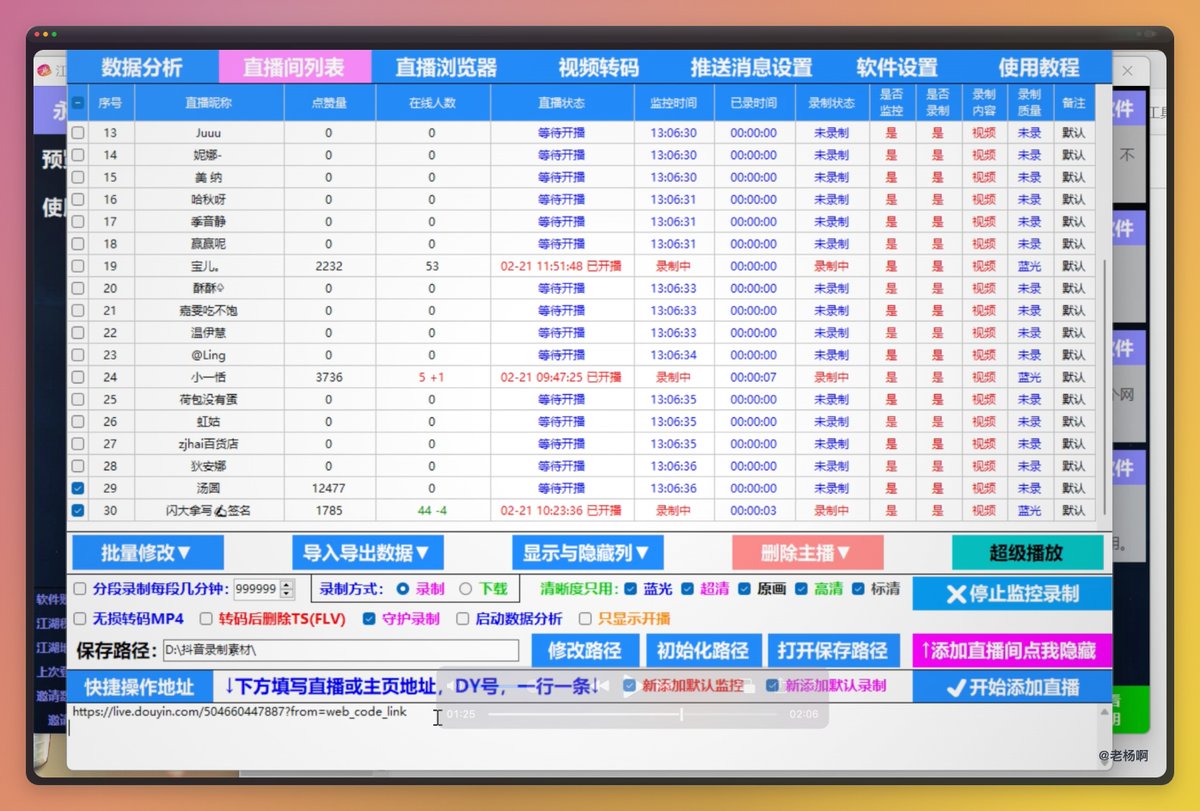The height and width of the screenshot is (811, 1200).
Task: Close the background window with X button
Action: tap(1128, 71)
